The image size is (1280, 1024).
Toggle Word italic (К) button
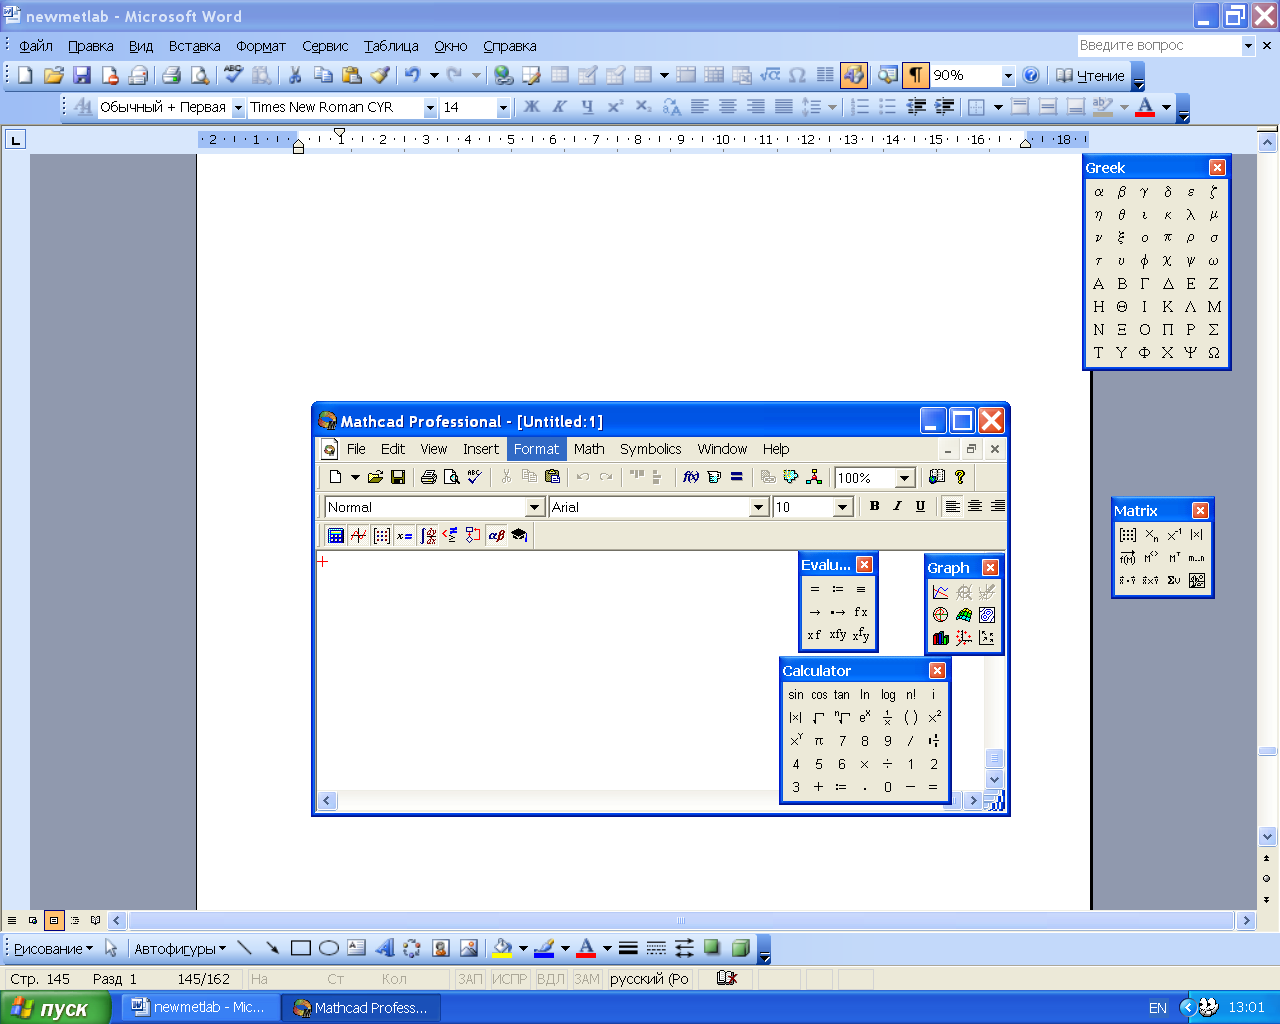560,107
